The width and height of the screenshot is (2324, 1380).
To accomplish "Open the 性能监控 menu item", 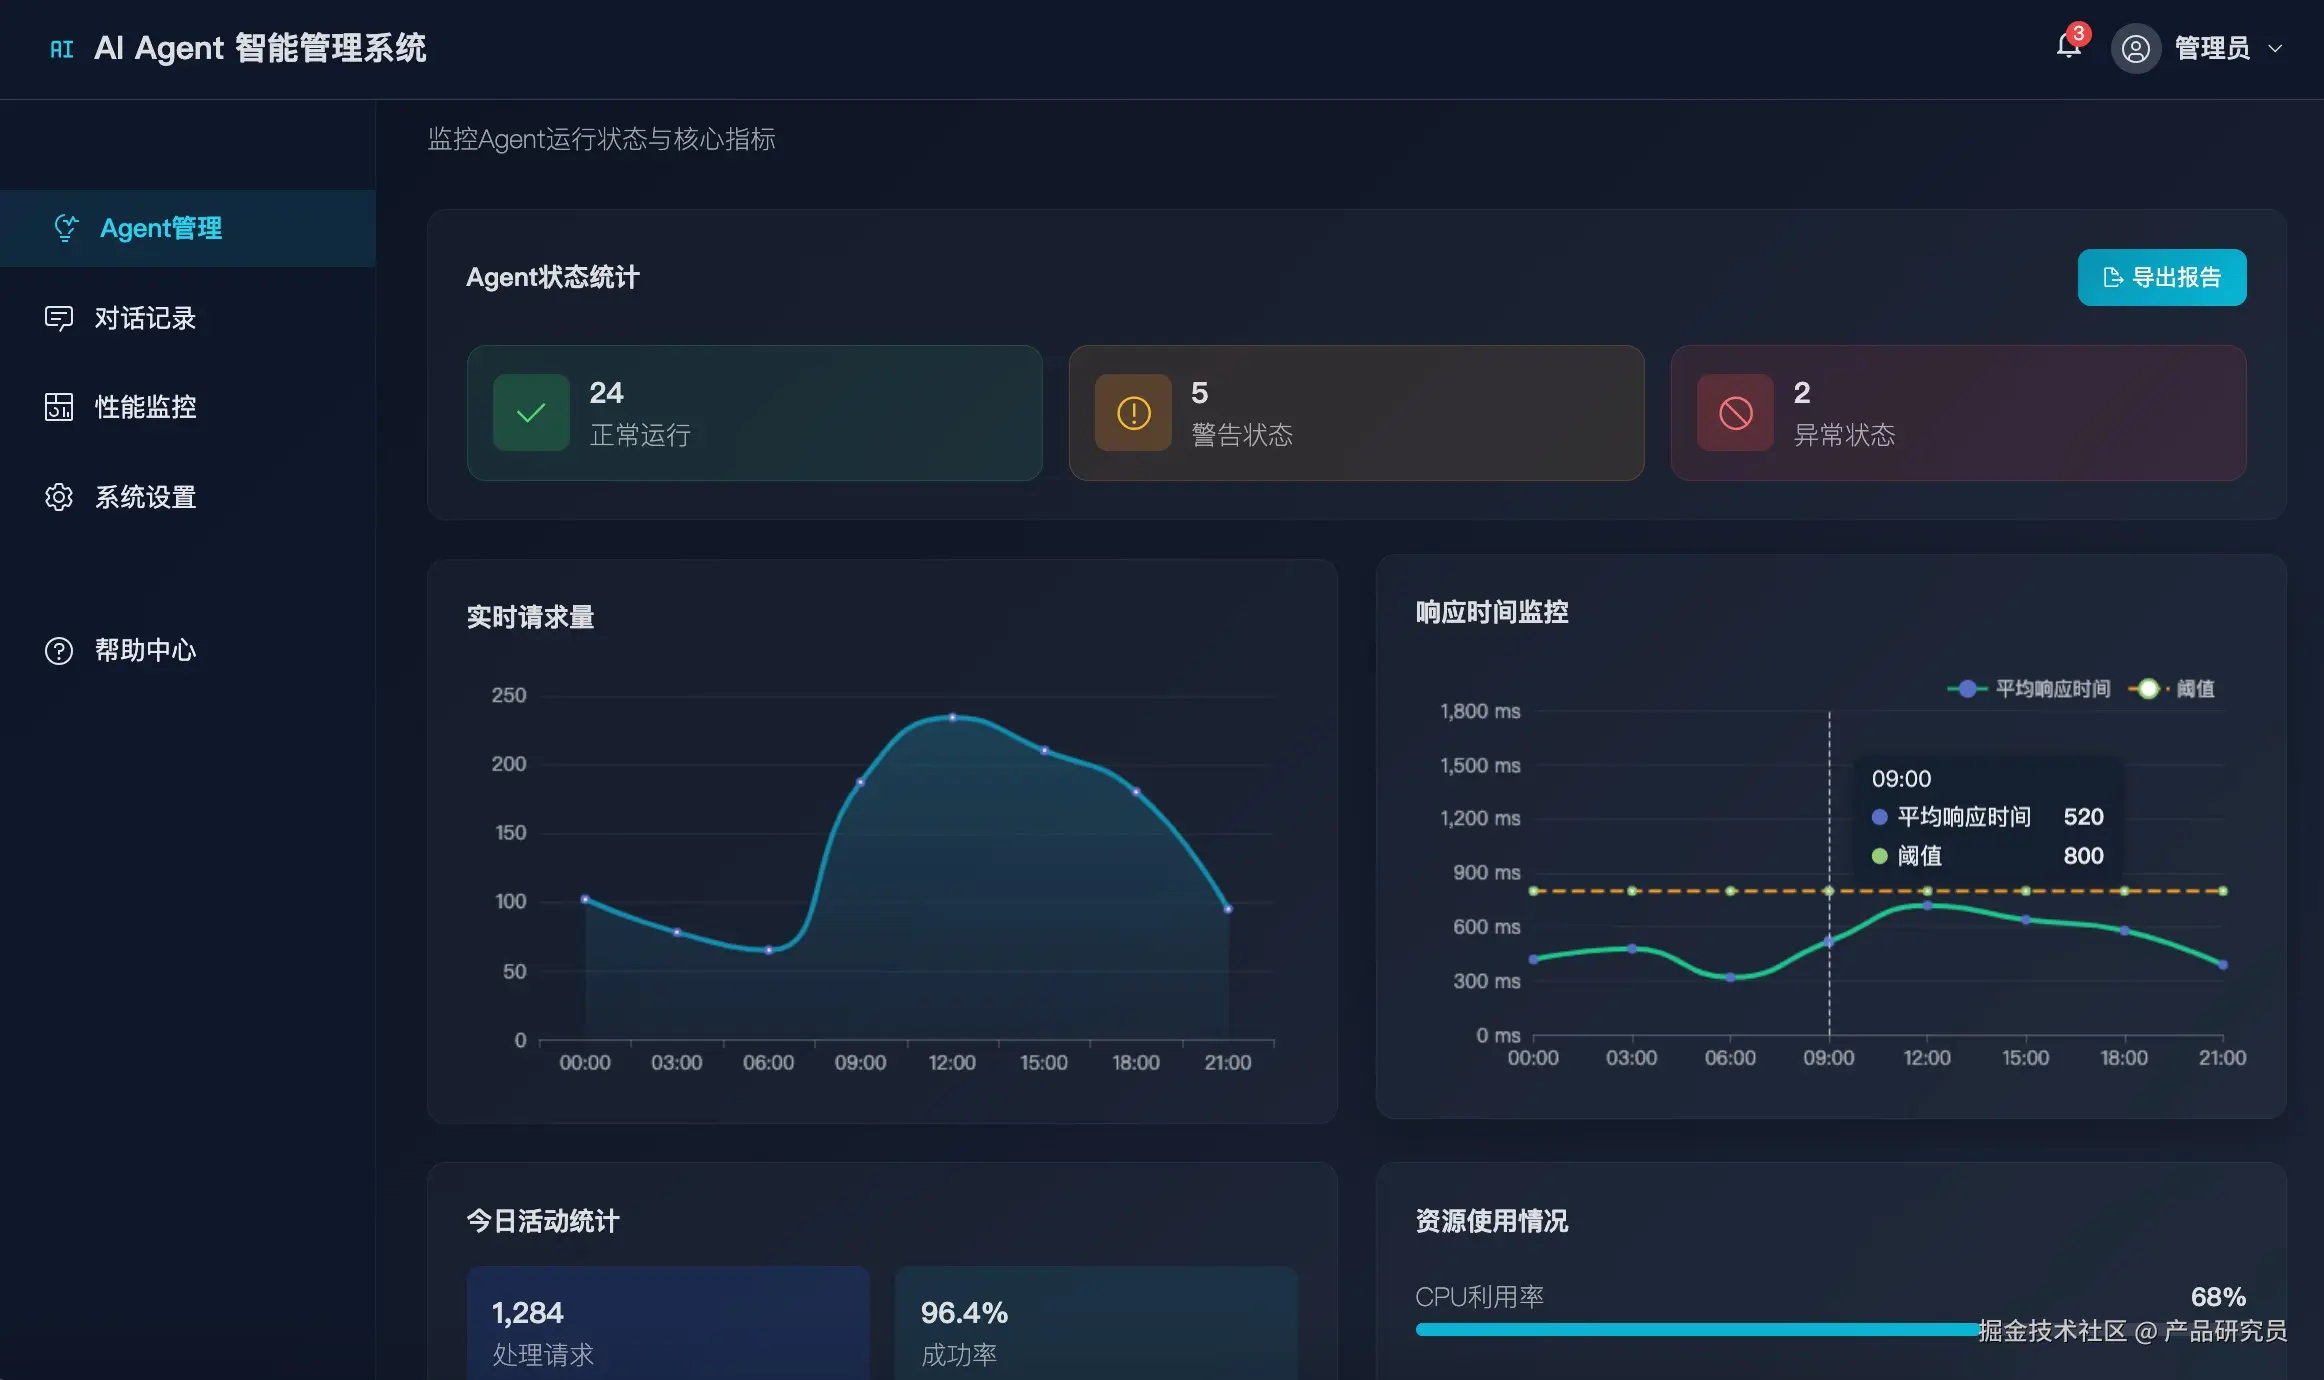I will point(145,407).
